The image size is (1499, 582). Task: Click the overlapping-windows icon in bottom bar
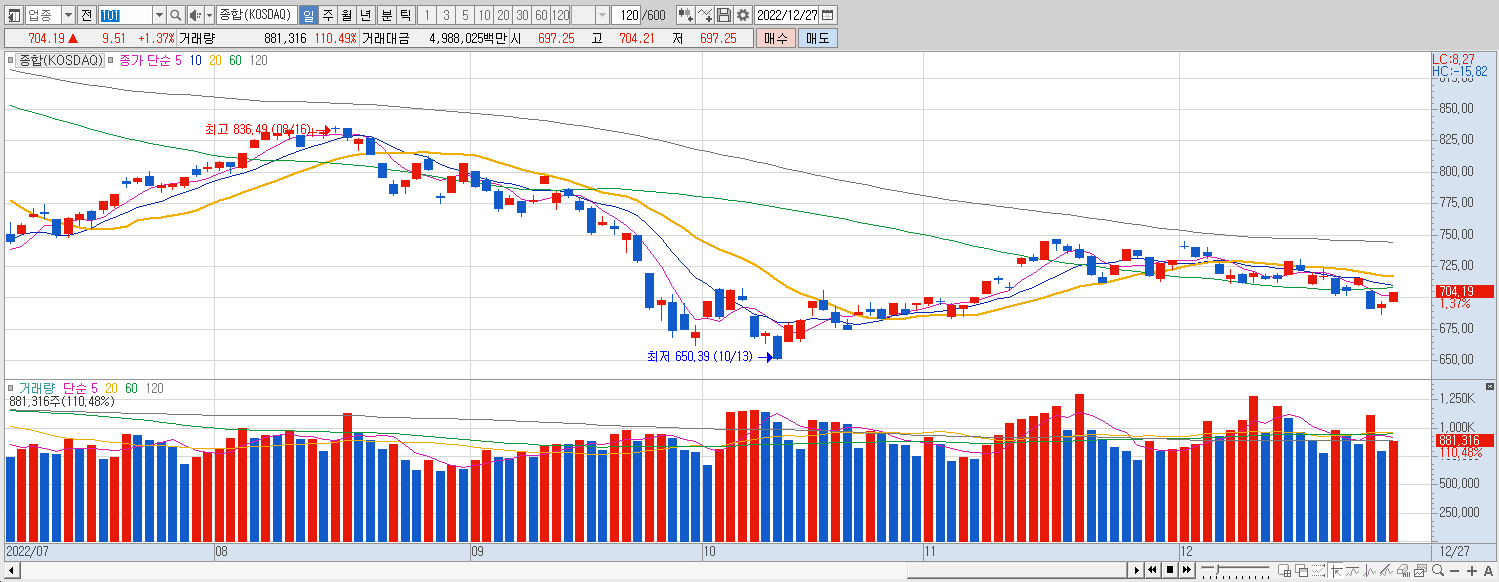tap(1301, 571)
